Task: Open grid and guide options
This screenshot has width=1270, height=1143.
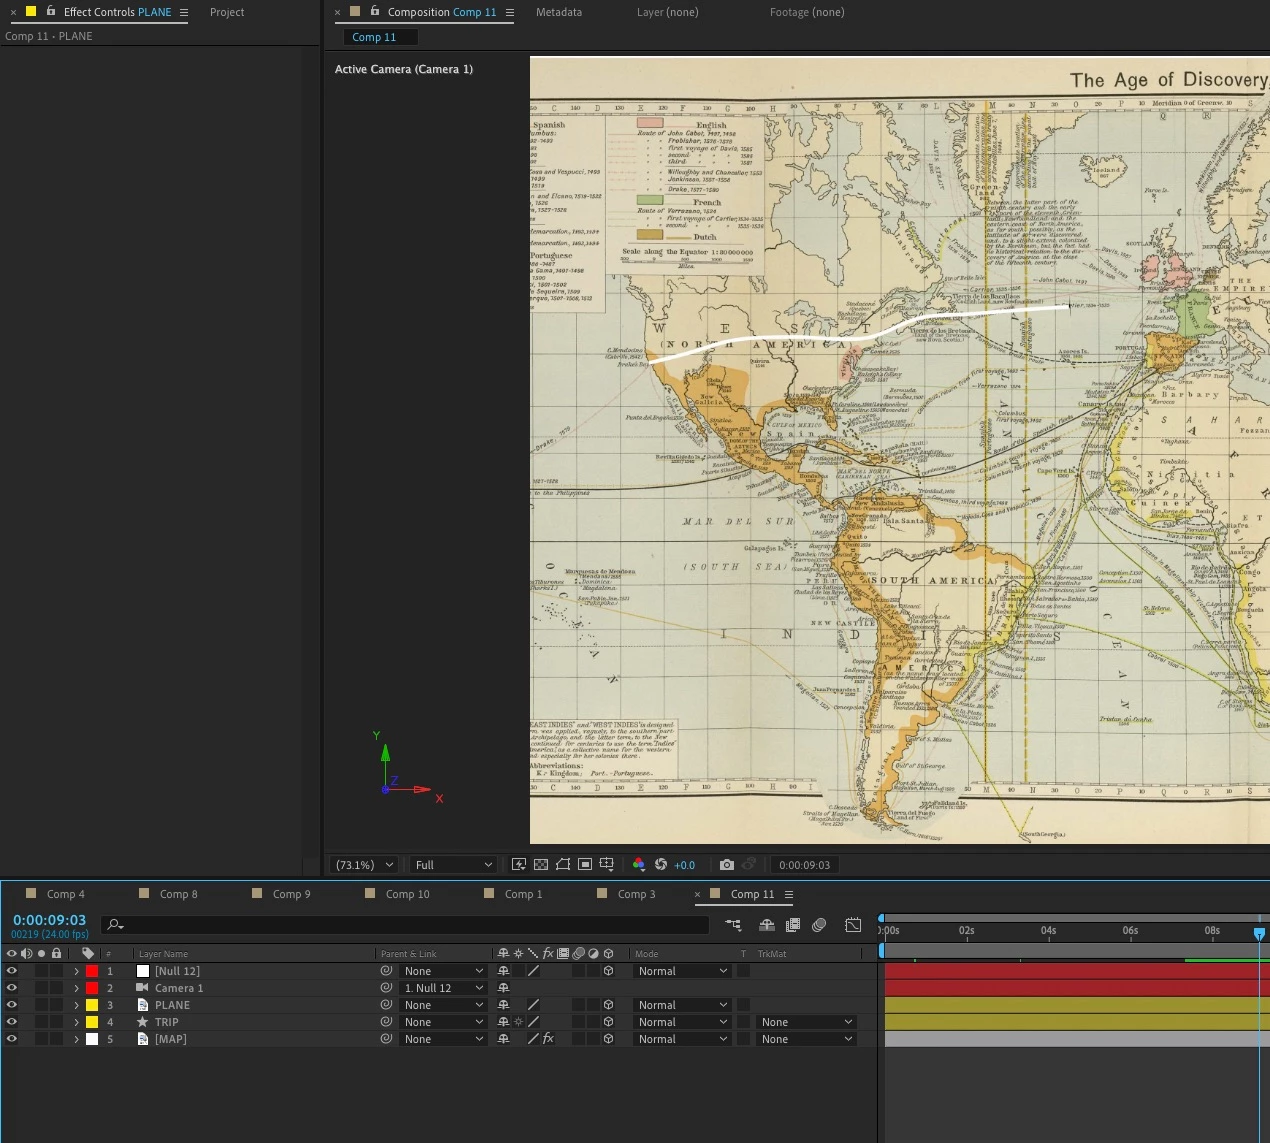Action: (x=607, y=865)
